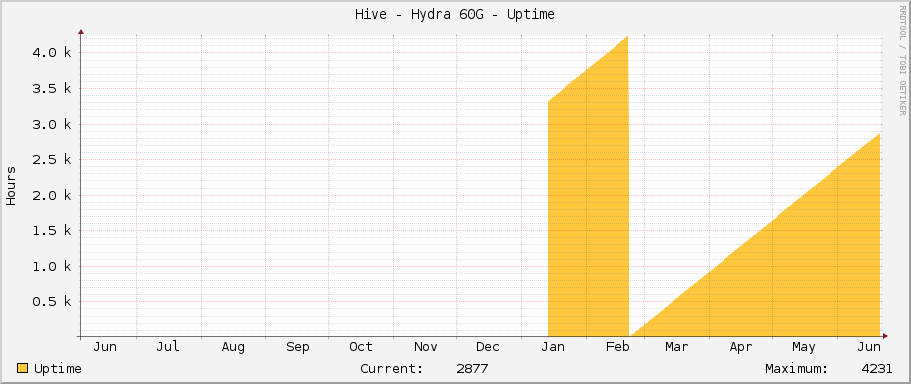Click the Sep month label
The height and width of the screenshot is (384, 911).
tap(297, 347)
